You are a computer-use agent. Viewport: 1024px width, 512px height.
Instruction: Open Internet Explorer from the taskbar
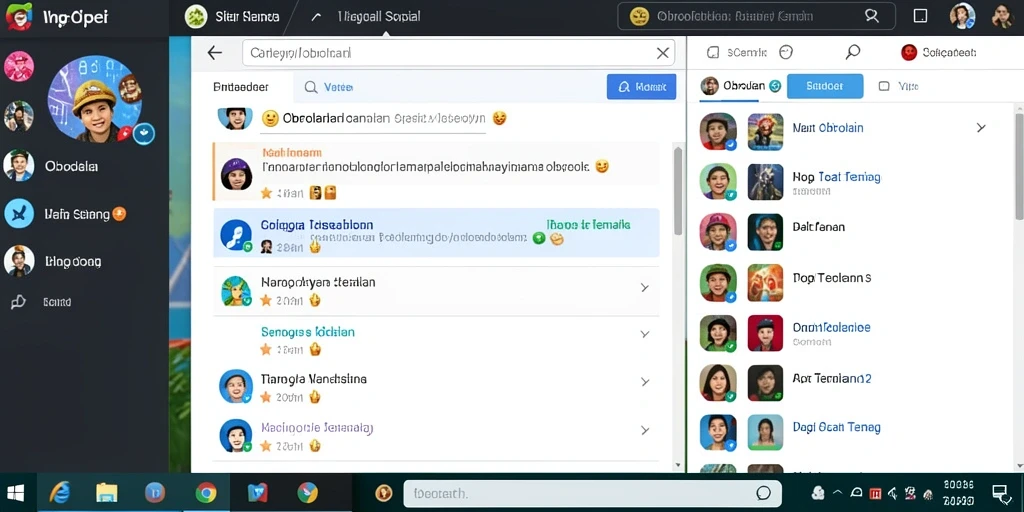click(x=59, y=492)
